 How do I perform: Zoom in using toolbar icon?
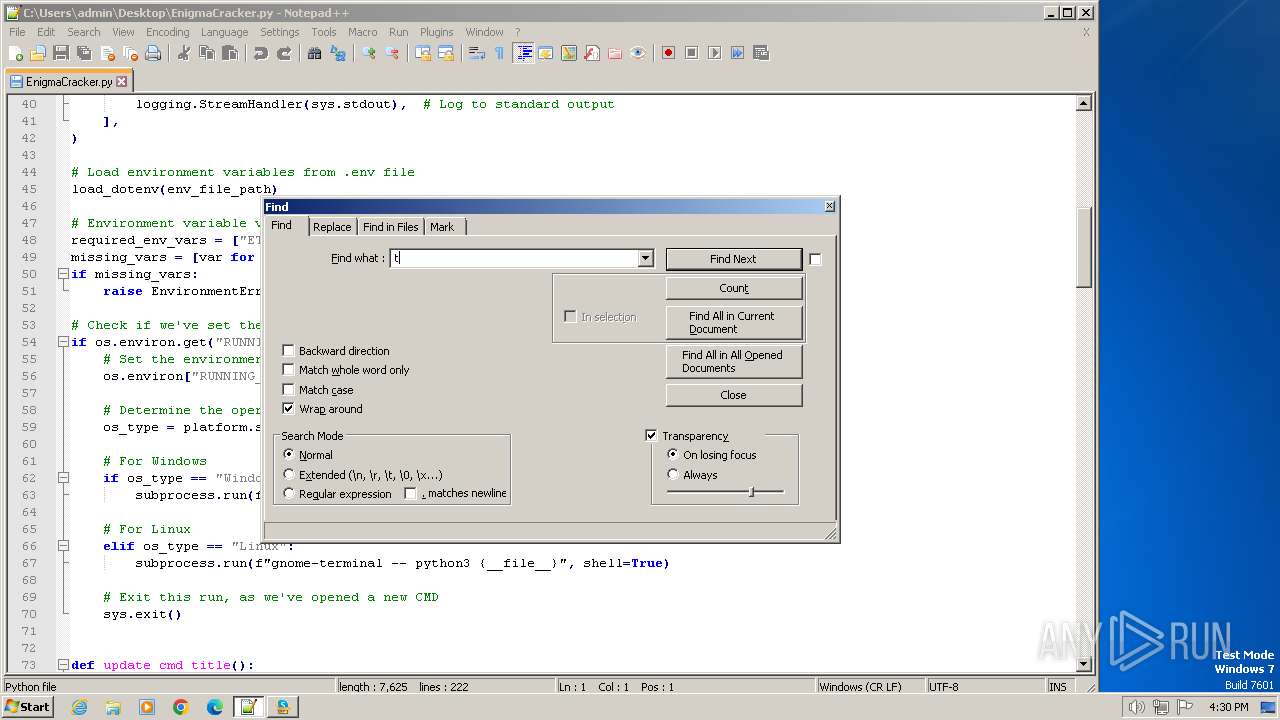[x=369, y=53]
